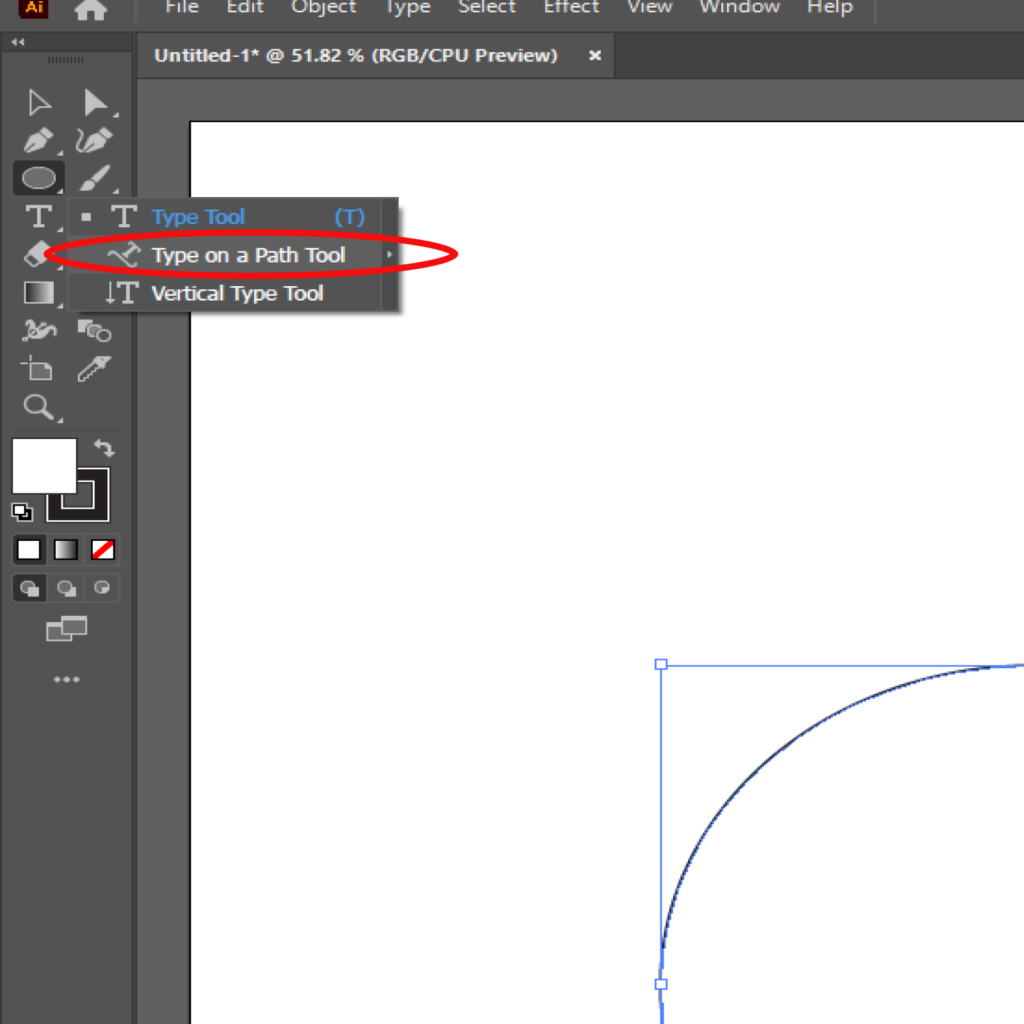Select the Ellipse tool

click(x=39, y=178)
